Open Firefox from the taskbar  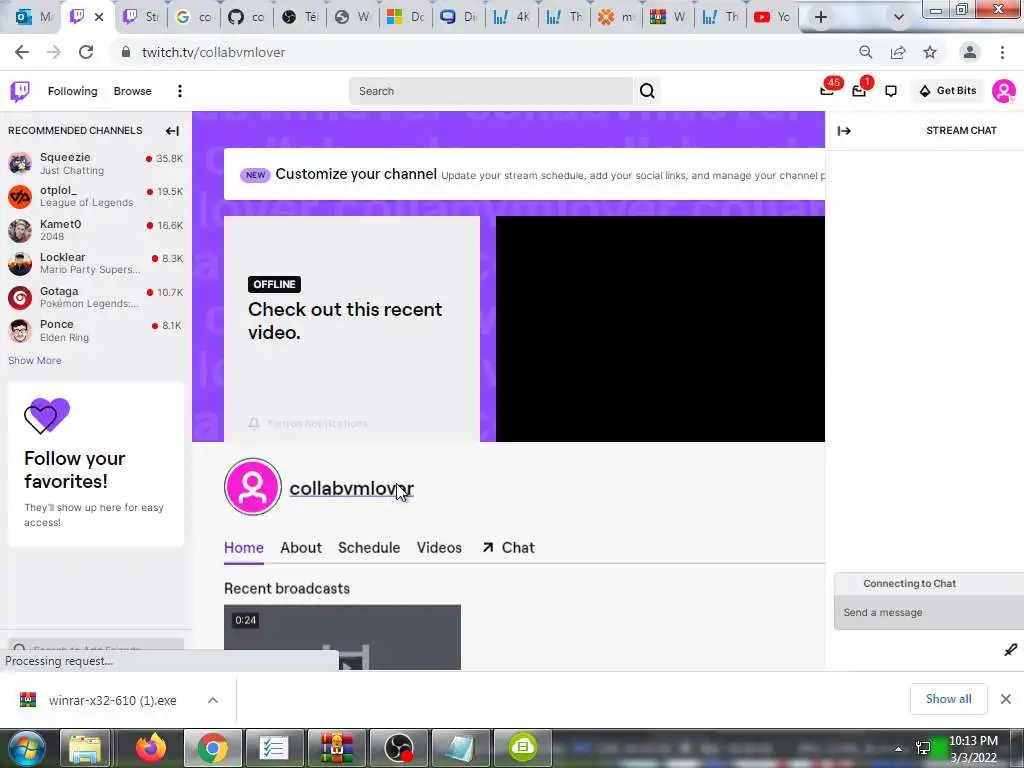coord(151,748)
